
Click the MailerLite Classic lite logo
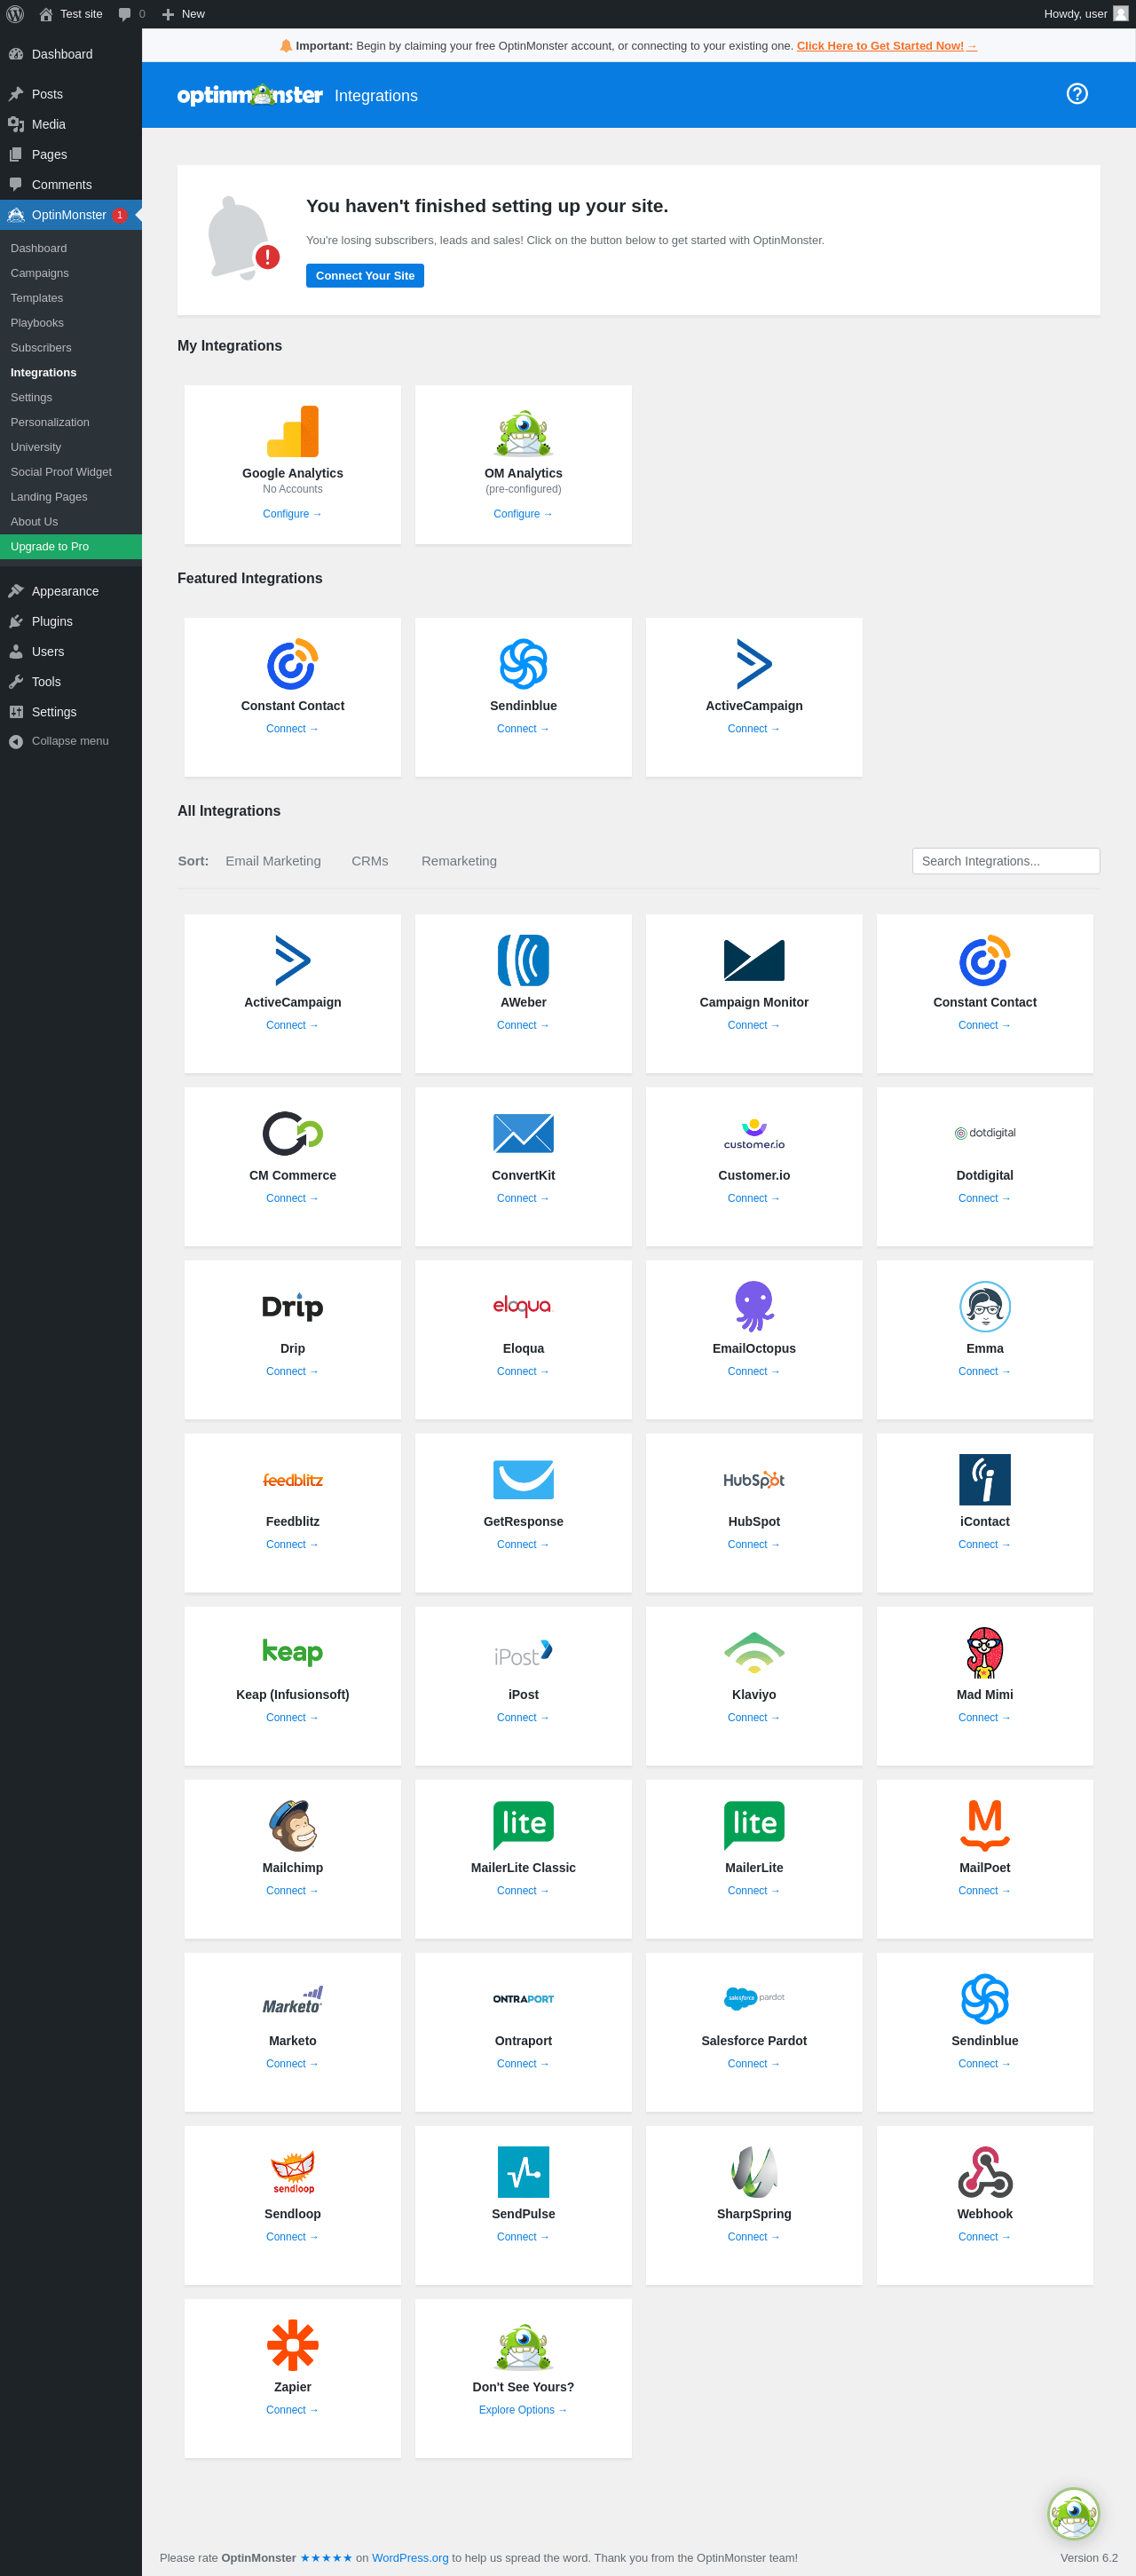coord(523,1825)
